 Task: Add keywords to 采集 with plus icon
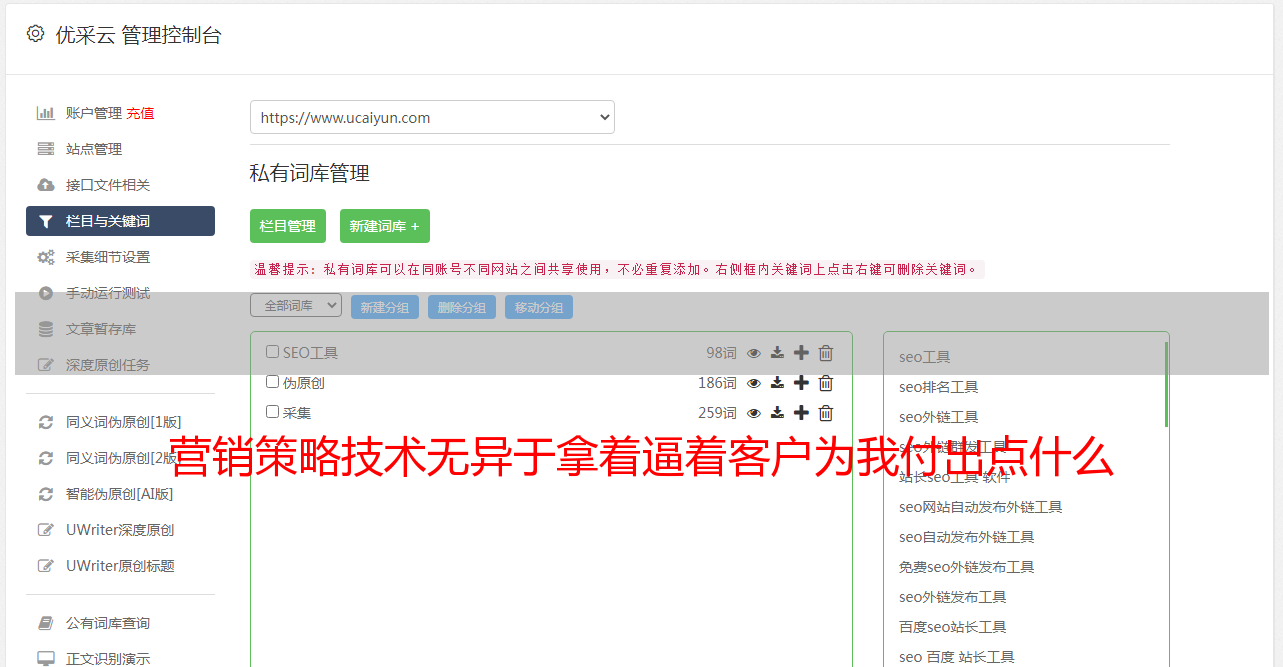801,413
